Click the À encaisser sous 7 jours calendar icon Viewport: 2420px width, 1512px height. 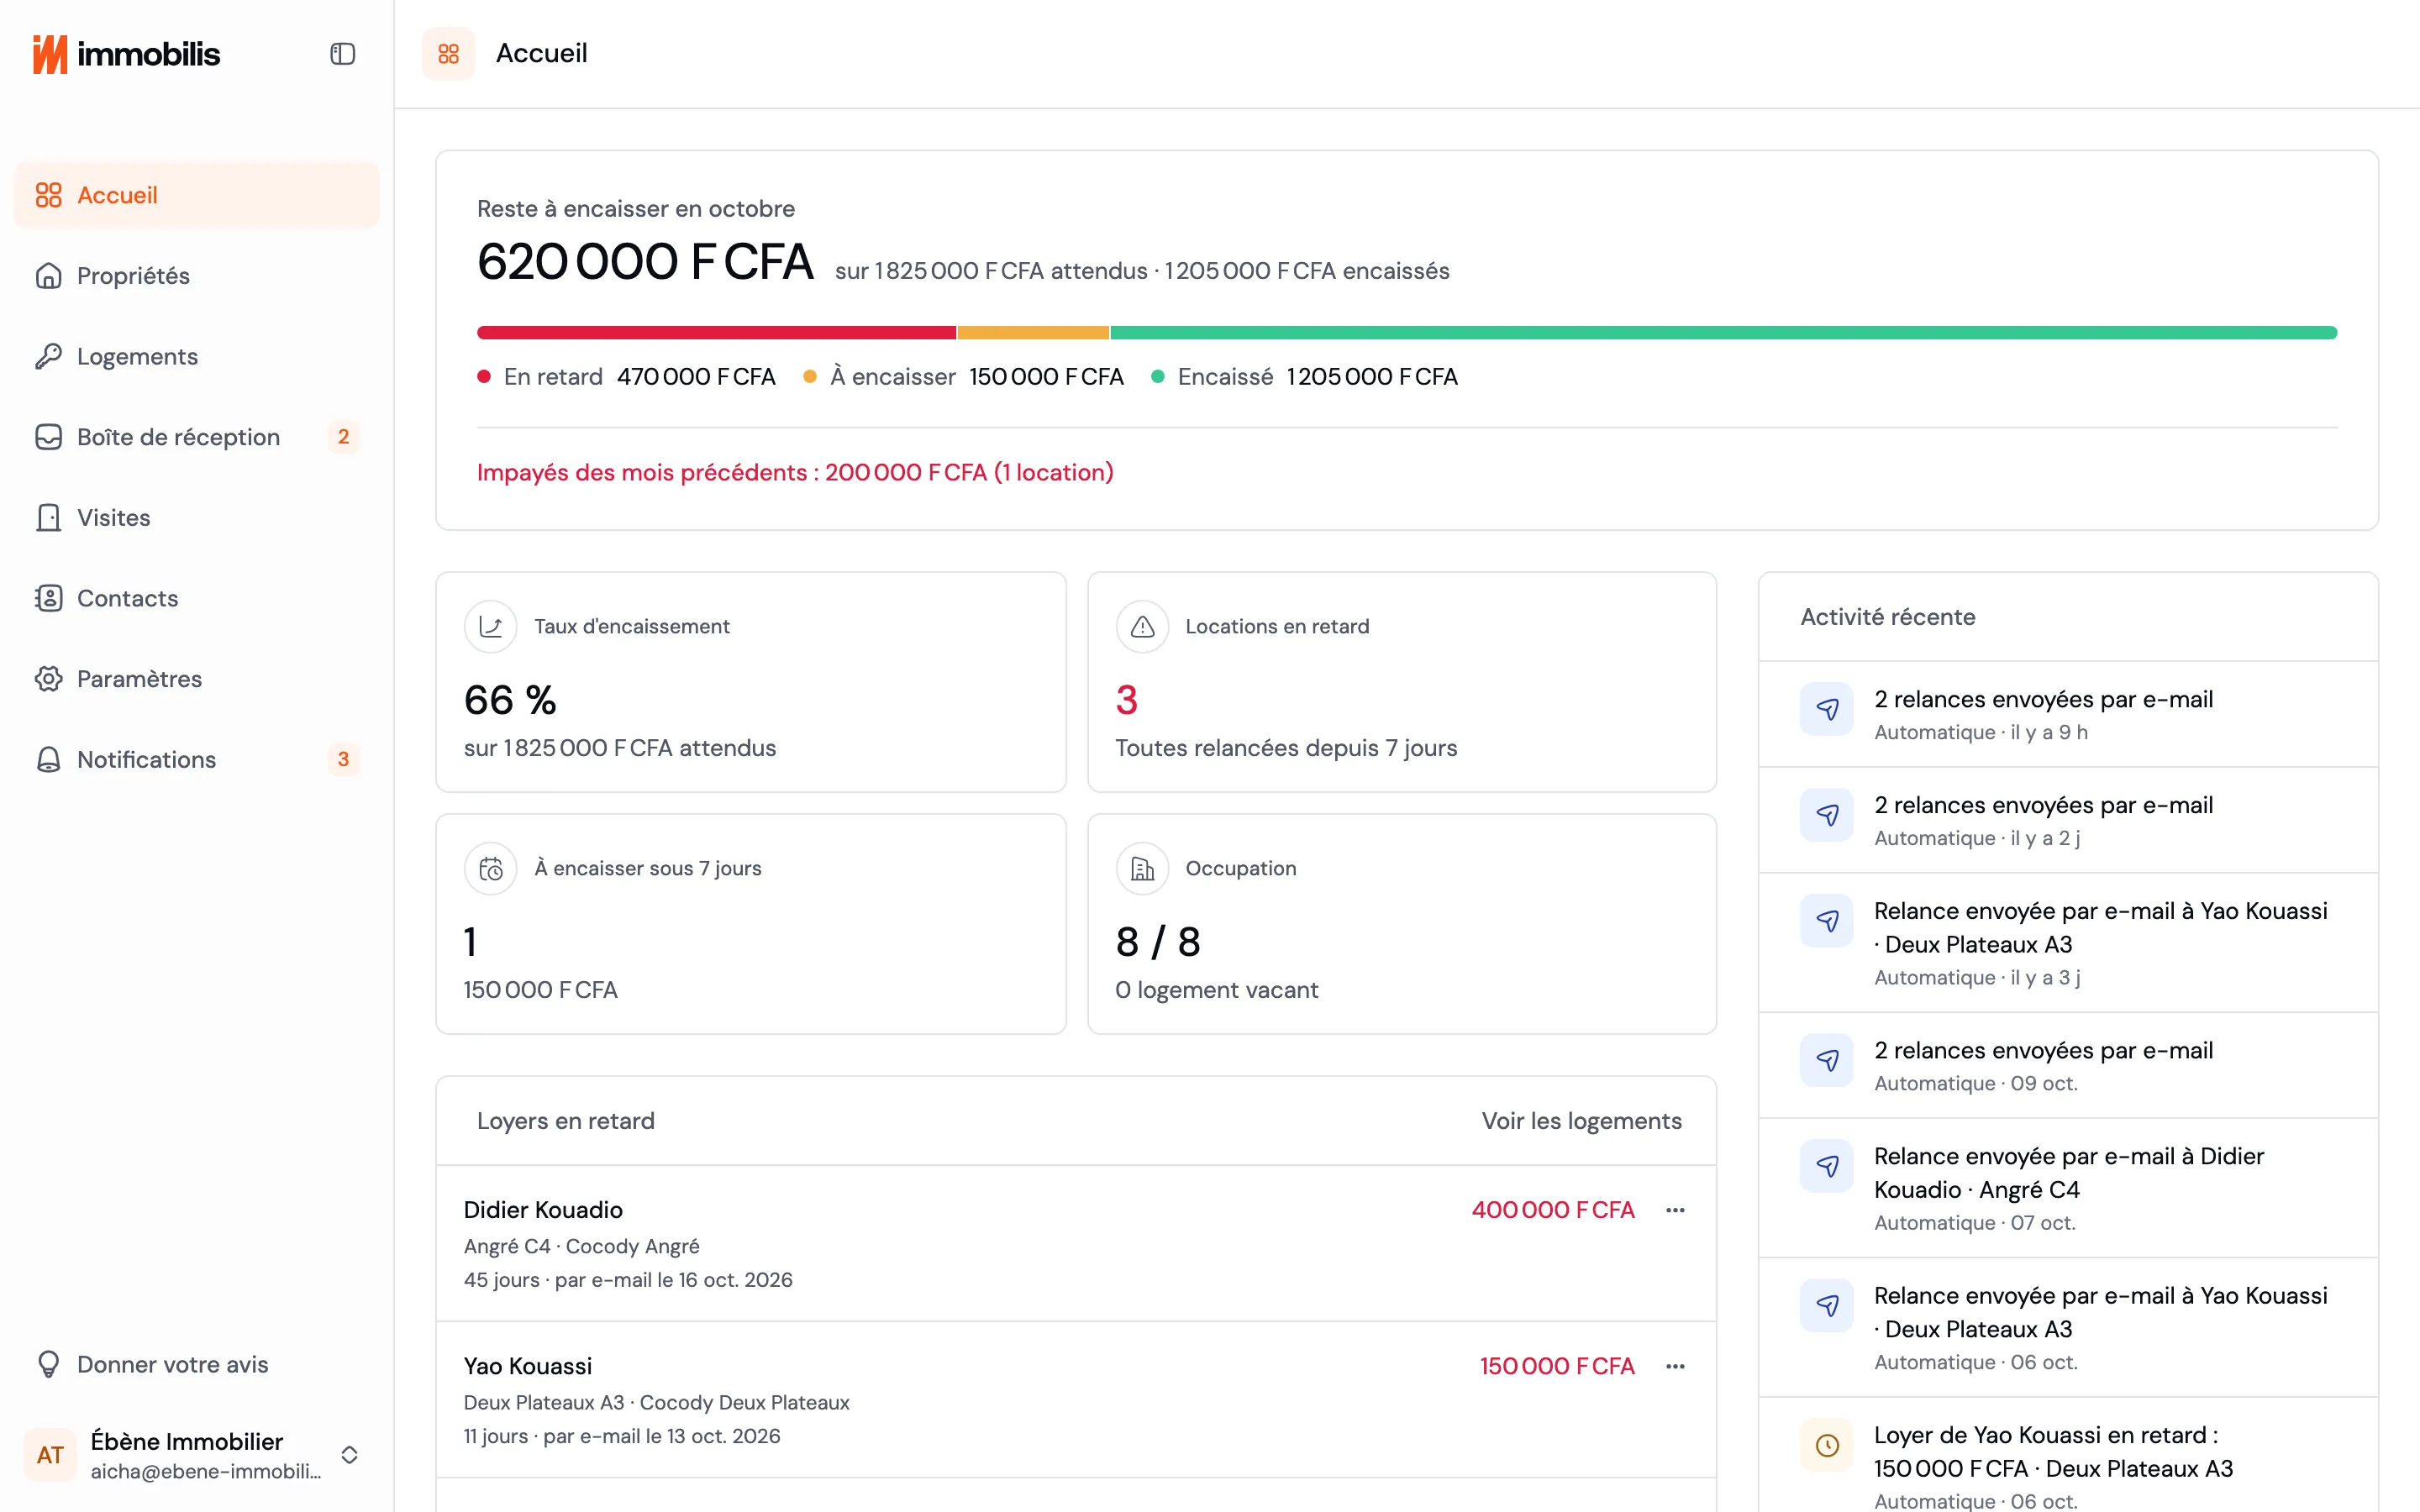point(490,868)
